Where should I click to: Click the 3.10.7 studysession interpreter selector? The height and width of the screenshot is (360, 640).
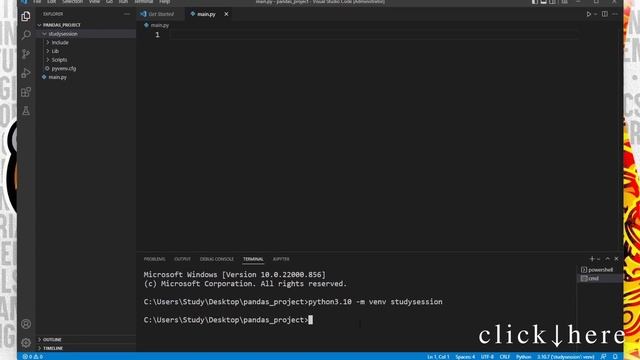point(566,357)
